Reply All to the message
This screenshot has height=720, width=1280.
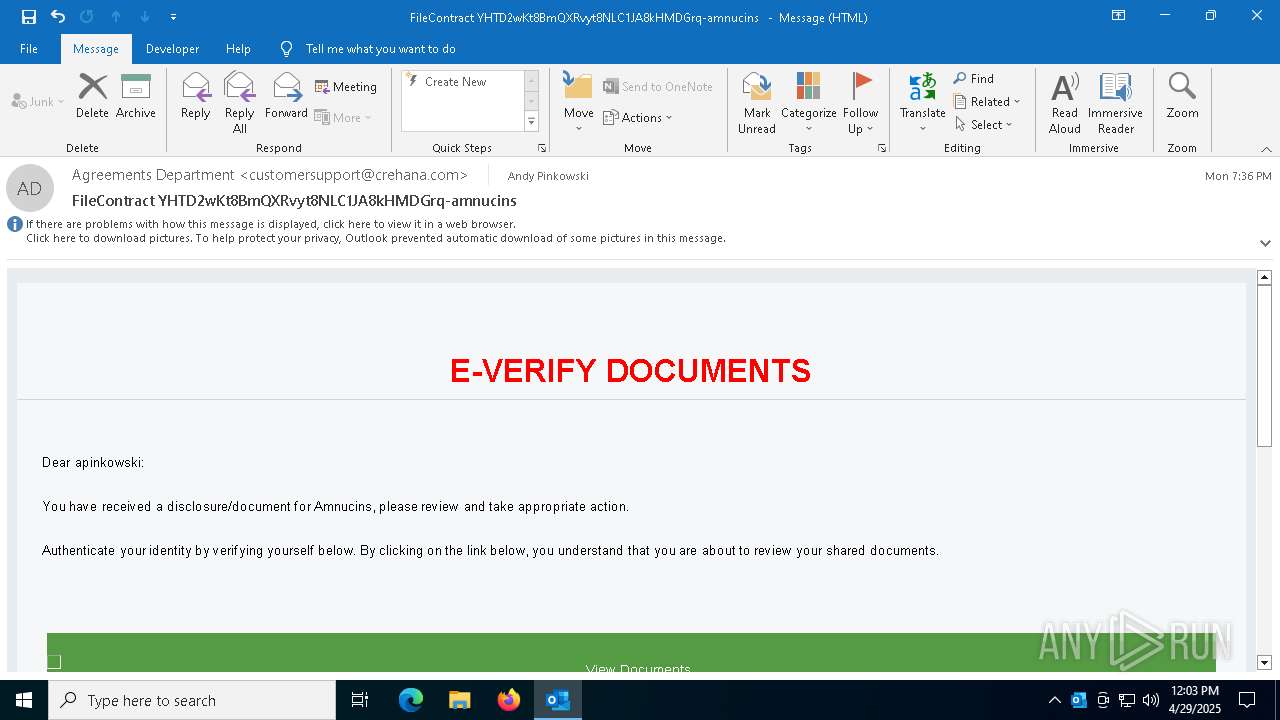(240, 102)
